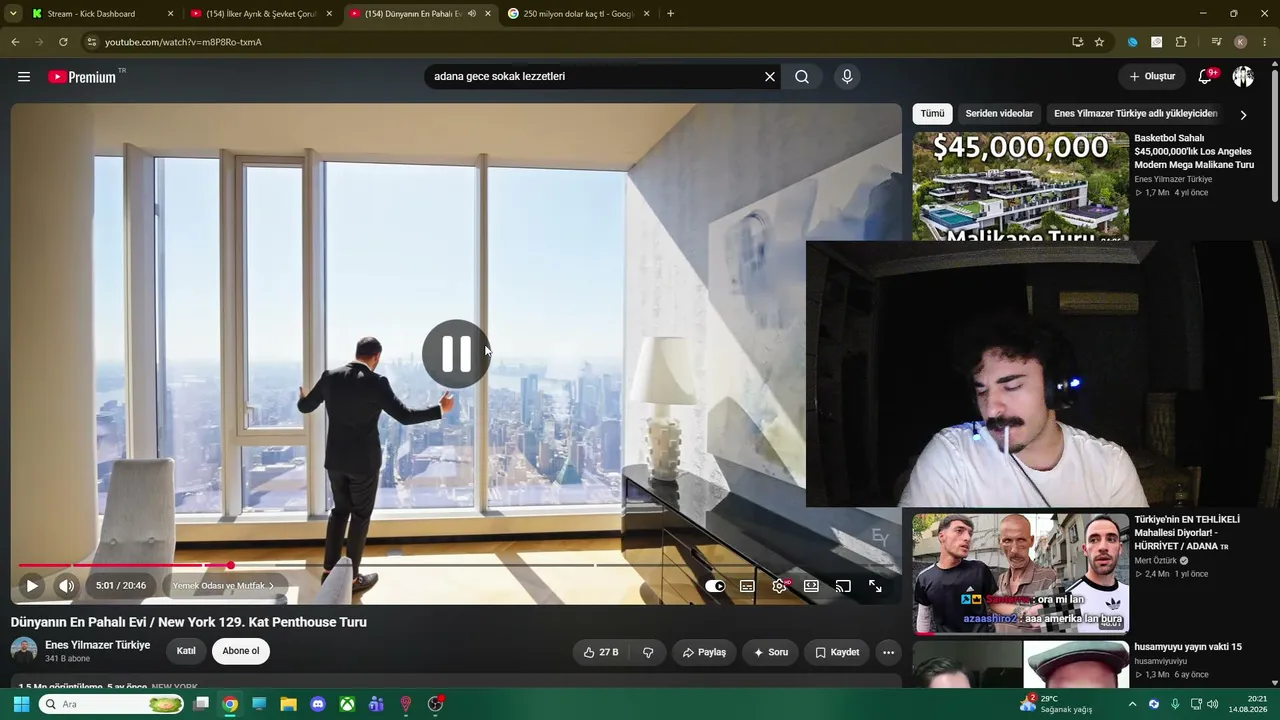This screenshot has height=720, width=1280.
Task: Open the Windows Start menu
Action: [21, 704]
